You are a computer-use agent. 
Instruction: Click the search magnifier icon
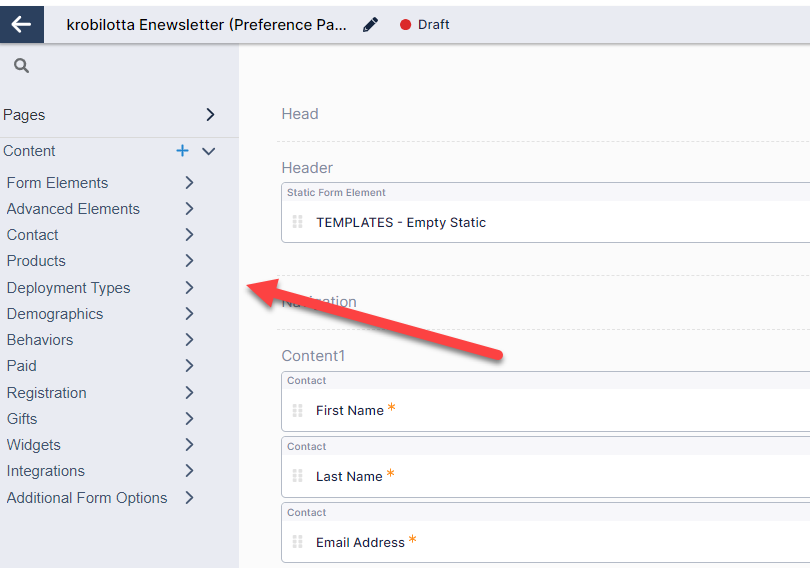pyautogui.click(x=22, y=66)
